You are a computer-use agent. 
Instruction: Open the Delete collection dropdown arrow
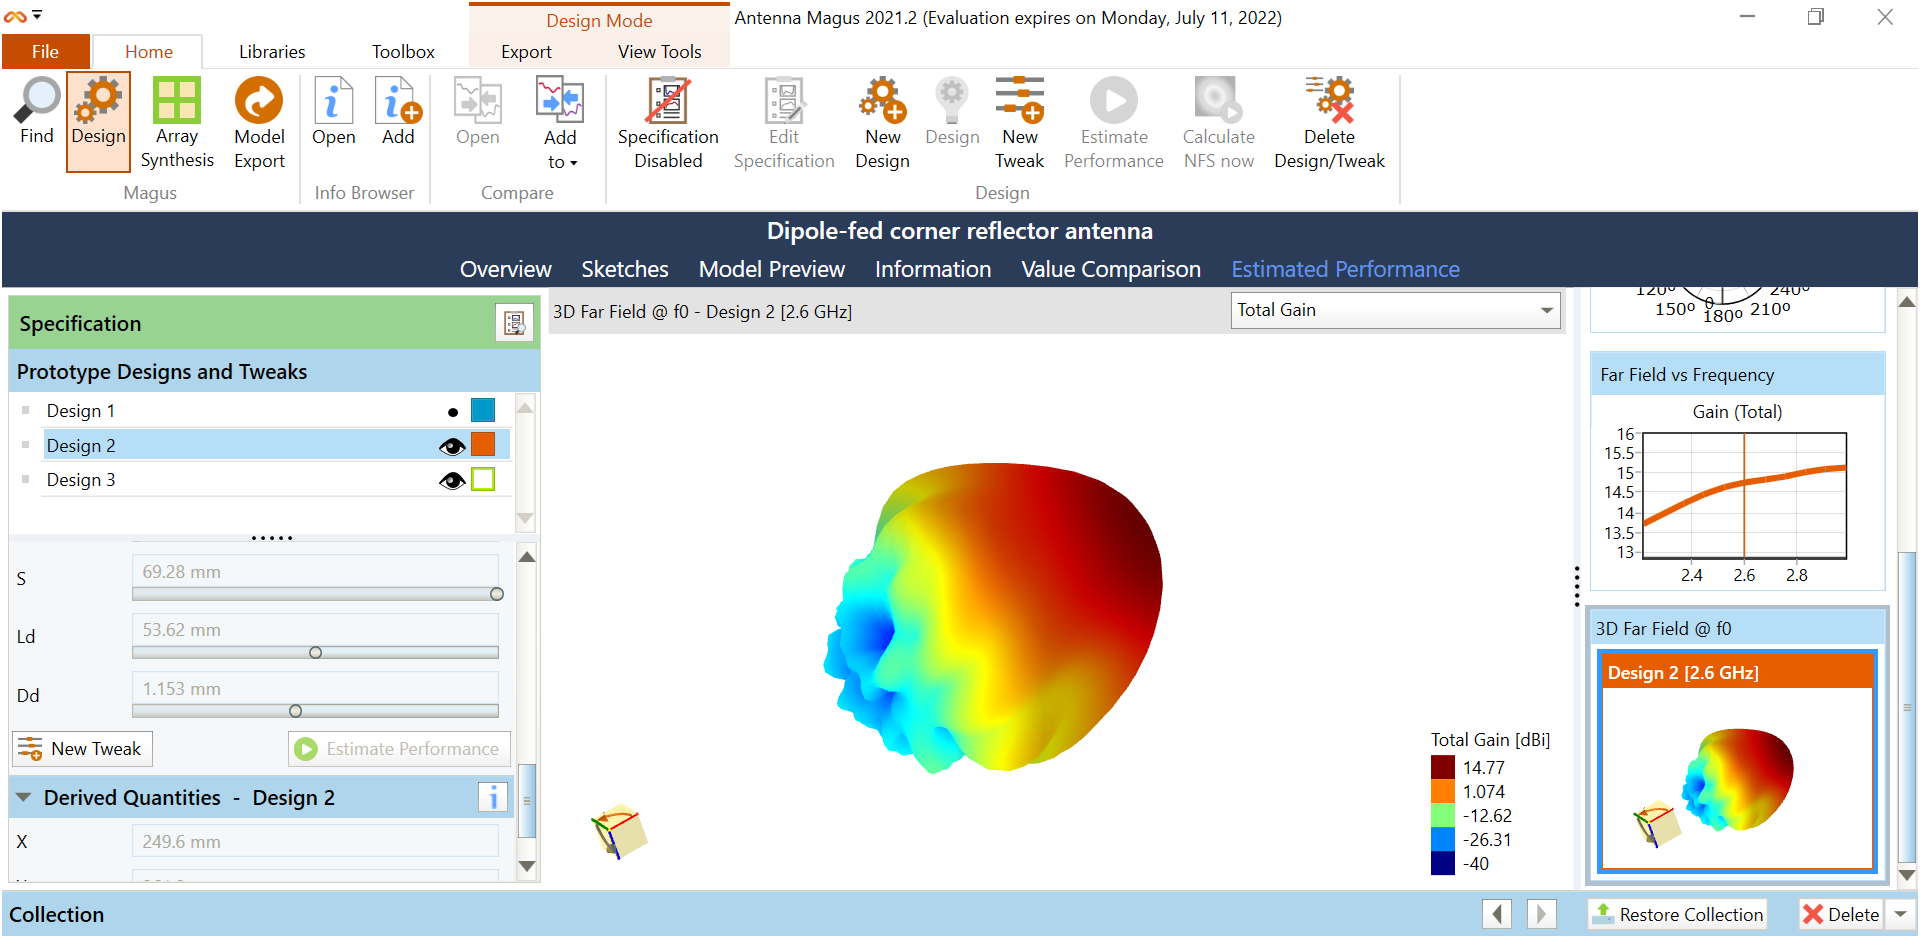click(x=1900, y=914)
